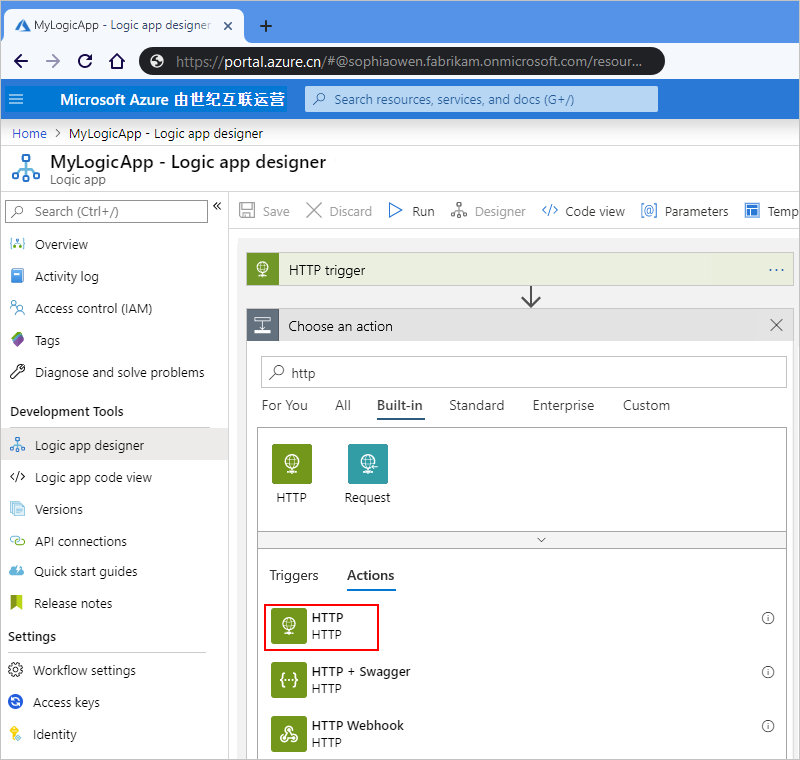Select the Enterprise tab
The height and width of the screenshot is (760, 800).
click(x=563, y=406)
